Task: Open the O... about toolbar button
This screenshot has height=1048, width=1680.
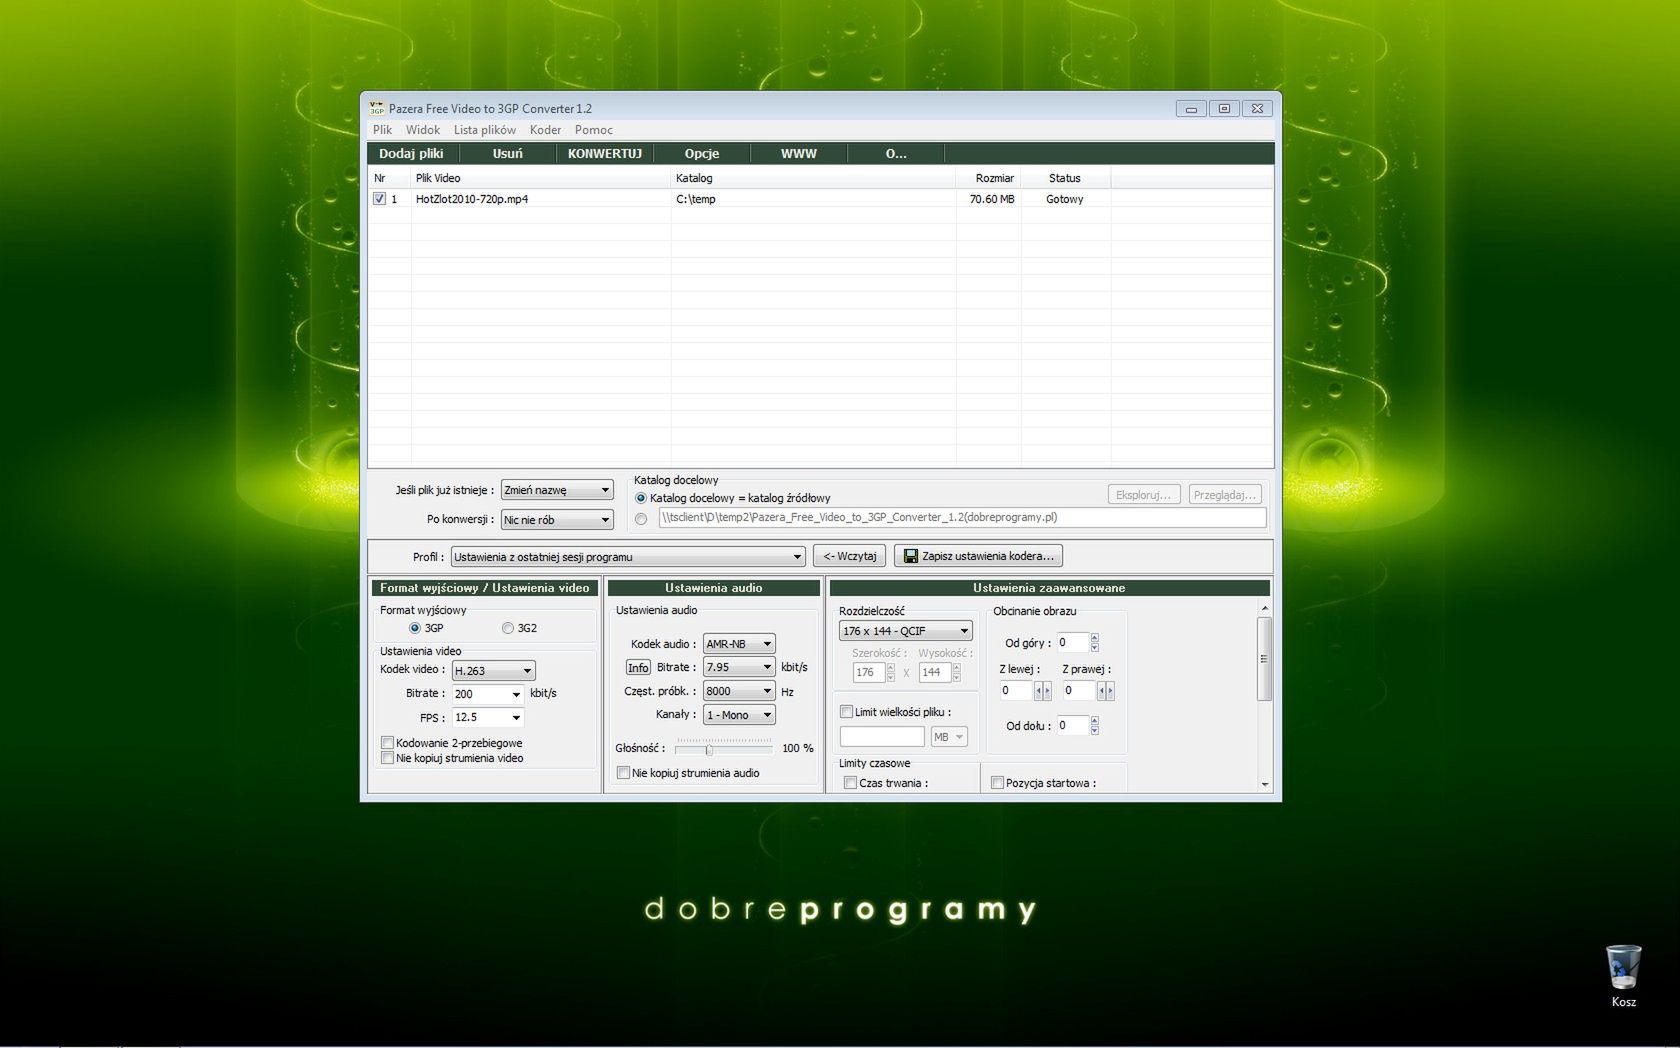Action: tap(896, 153)
